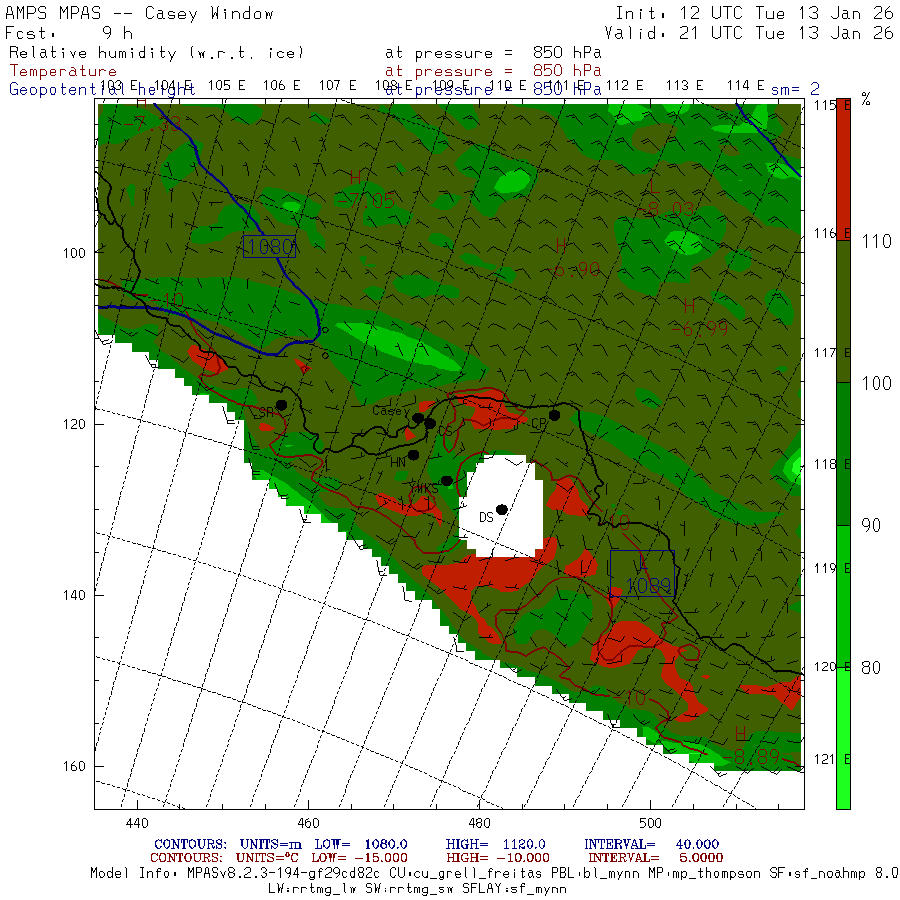
Task: Click the CP station marker dot
Action: coord(554,415)
